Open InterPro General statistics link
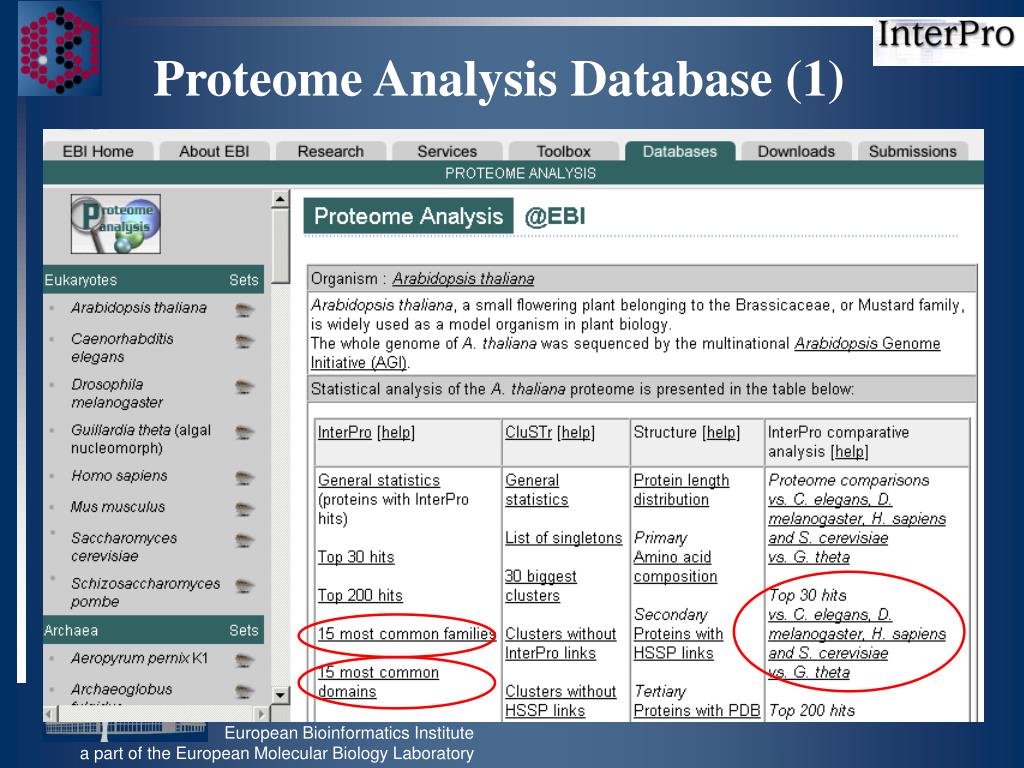The width and height of the screenshot is (1024, 768). 379,481
